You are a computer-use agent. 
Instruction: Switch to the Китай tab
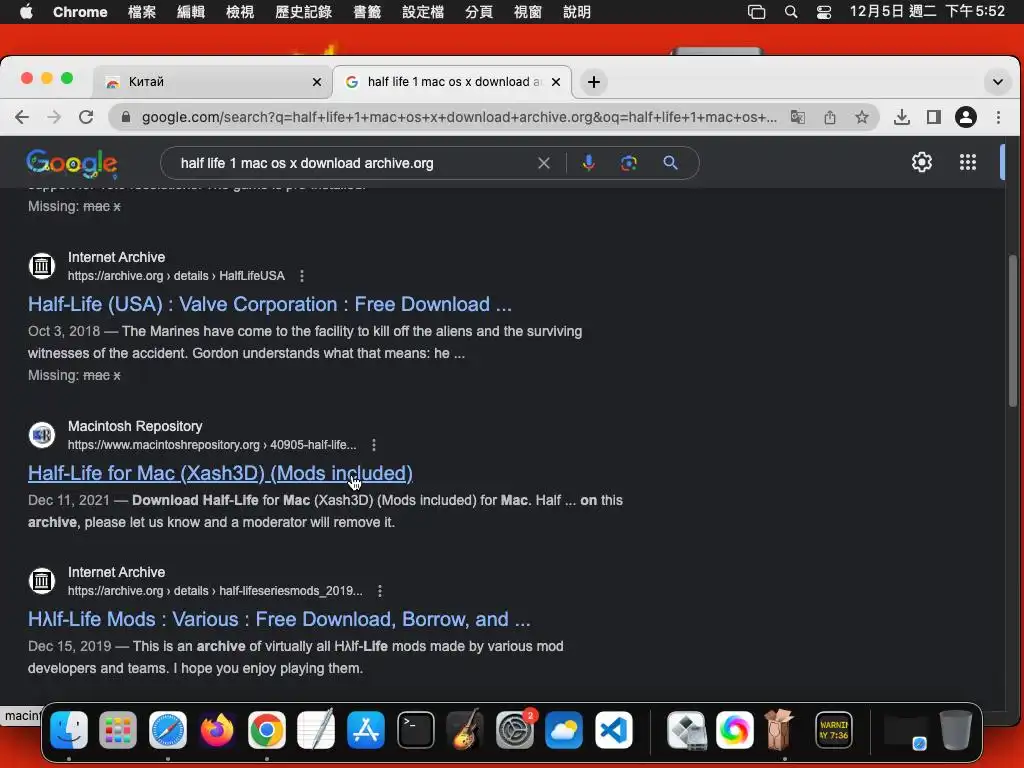click(x=212, y=82)
